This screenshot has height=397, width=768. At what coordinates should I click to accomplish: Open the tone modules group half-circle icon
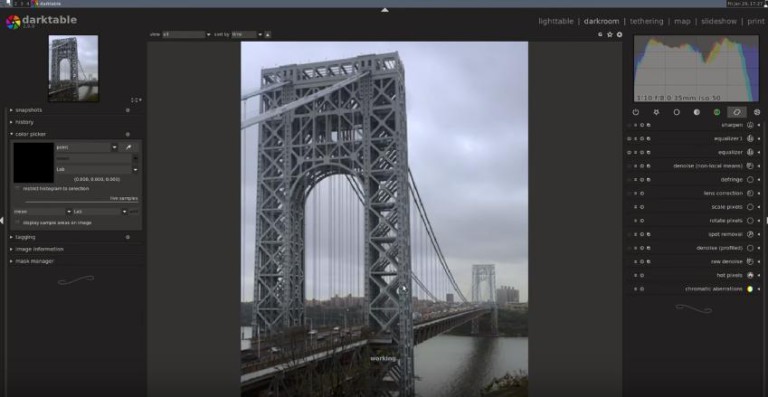pos(696,112)
